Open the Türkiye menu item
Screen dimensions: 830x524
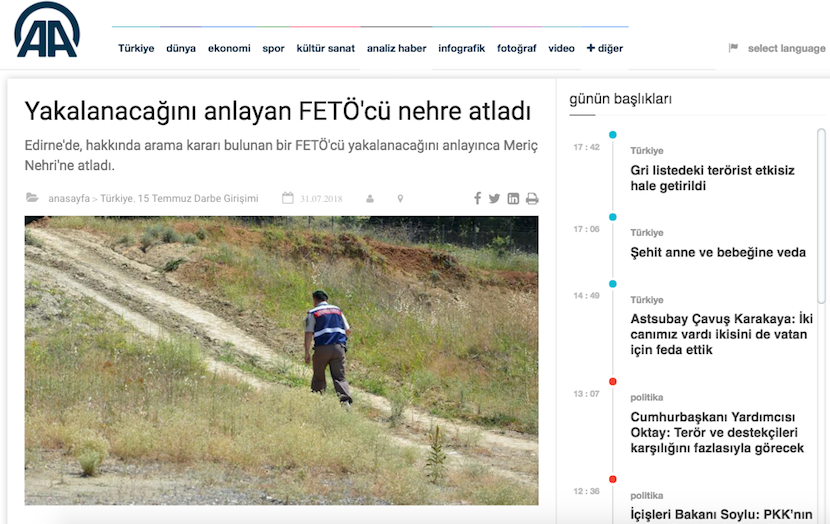tap(136, 48)
